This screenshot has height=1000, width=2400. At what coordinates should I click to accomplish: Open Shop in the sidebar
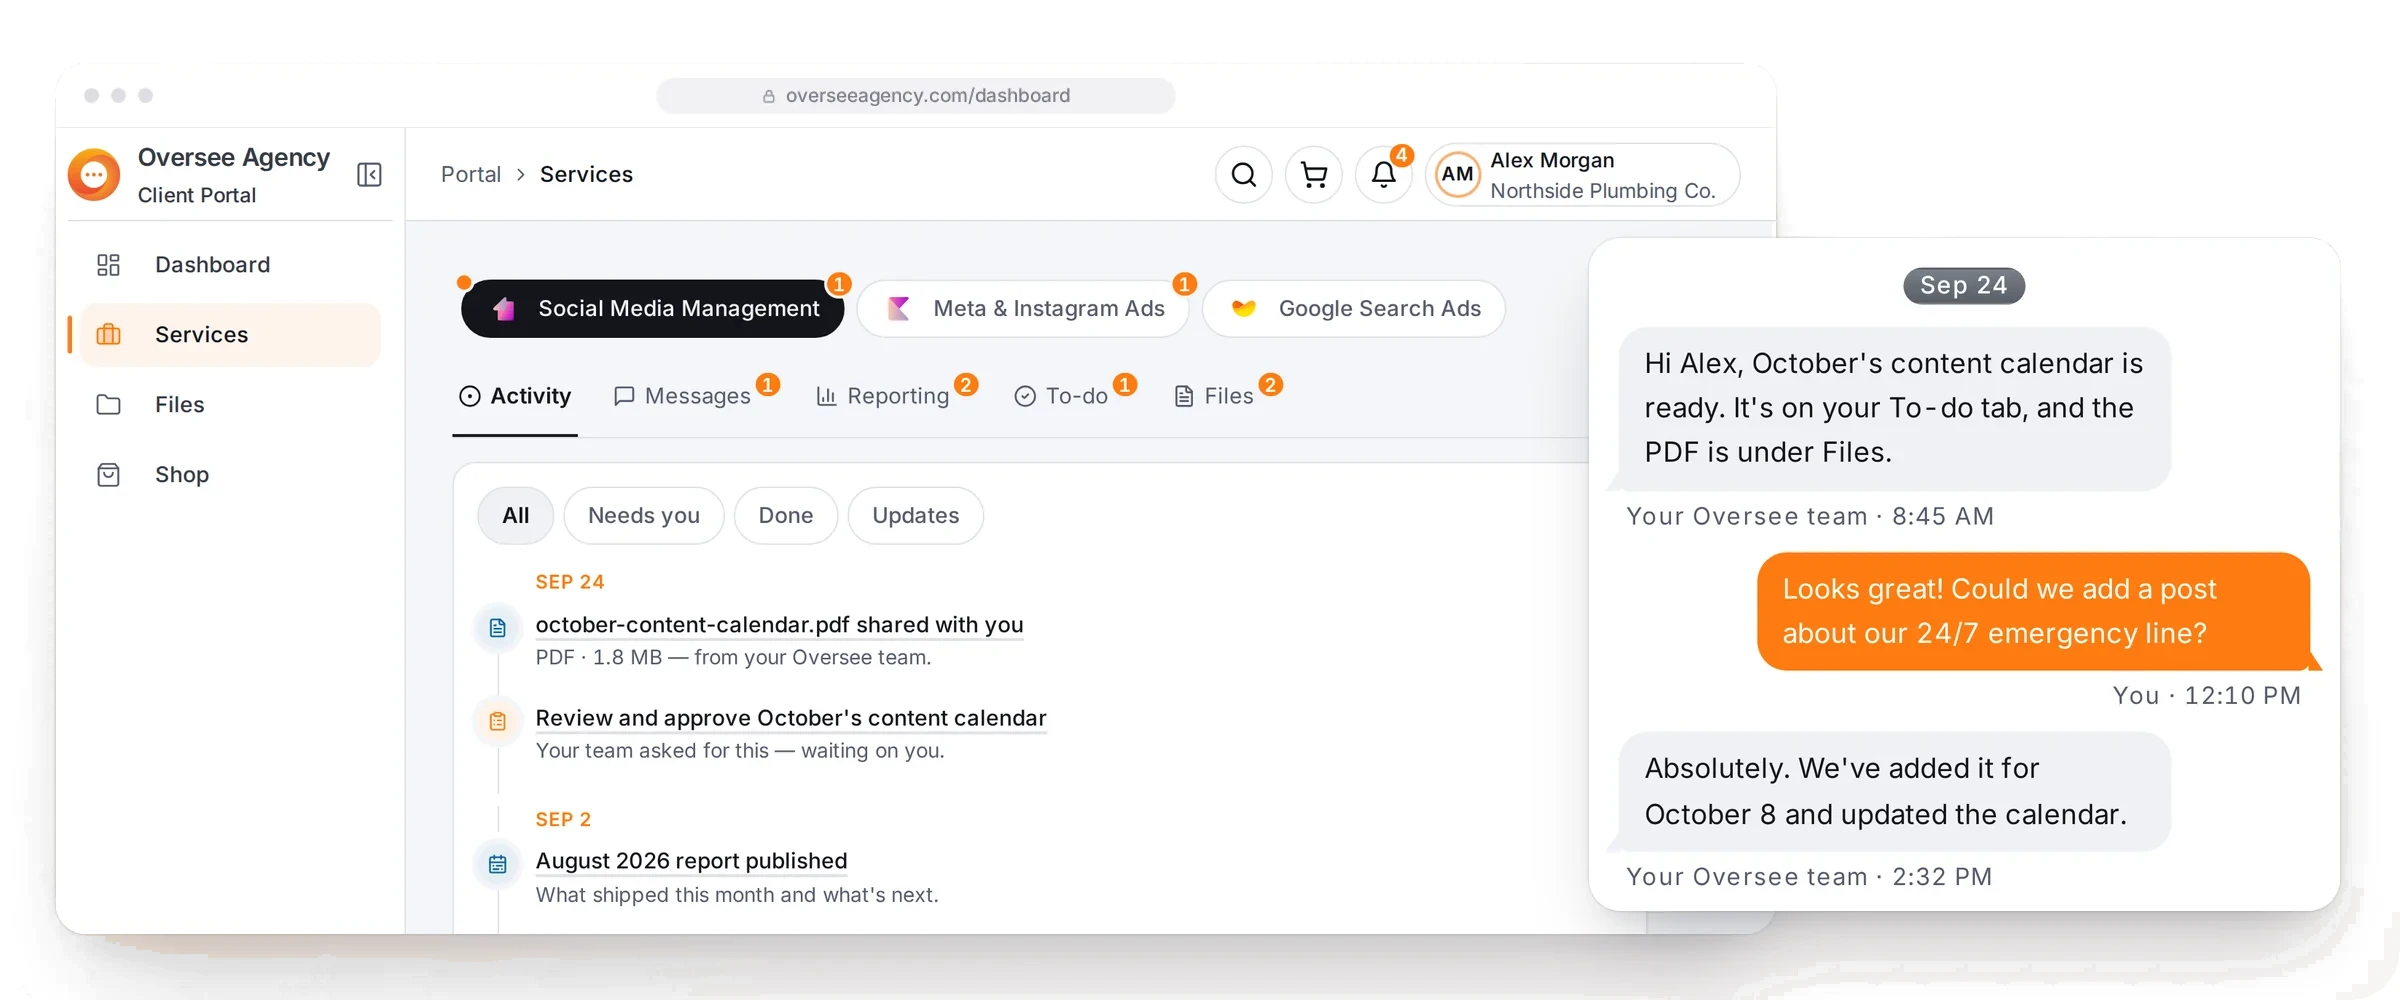230,475
